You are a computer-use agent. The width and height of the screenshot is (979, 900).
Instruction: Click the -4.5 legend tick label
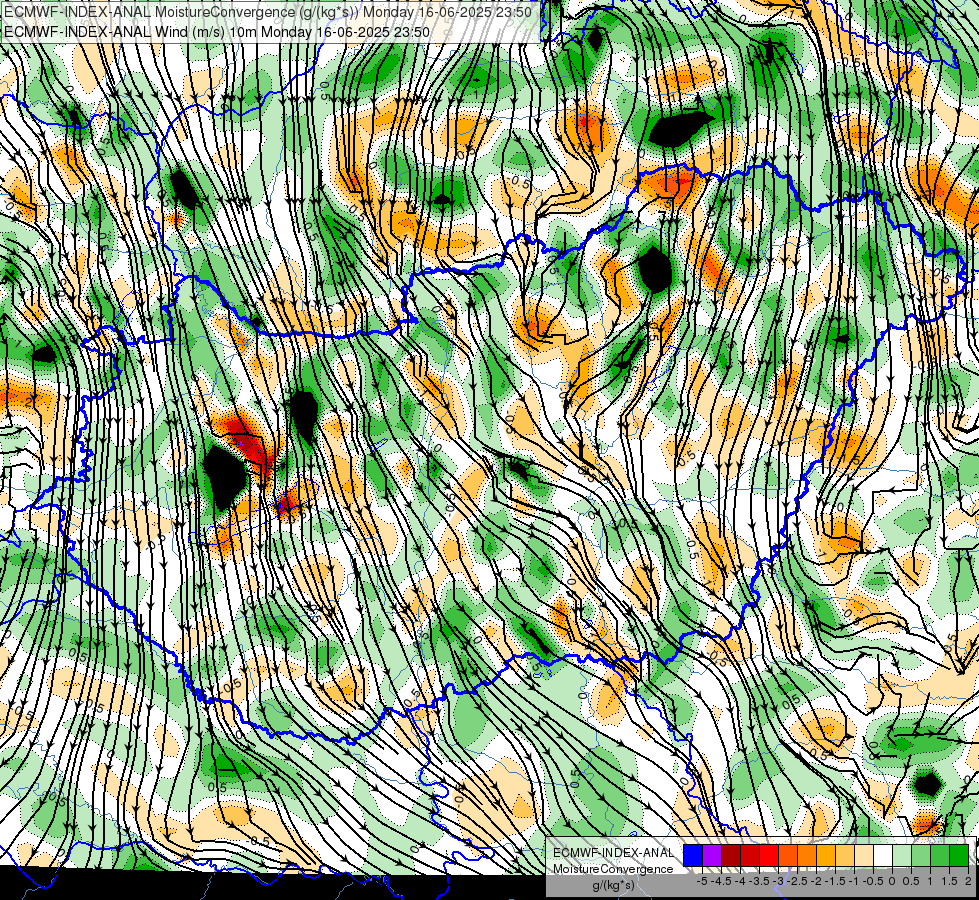click(721, 881)
